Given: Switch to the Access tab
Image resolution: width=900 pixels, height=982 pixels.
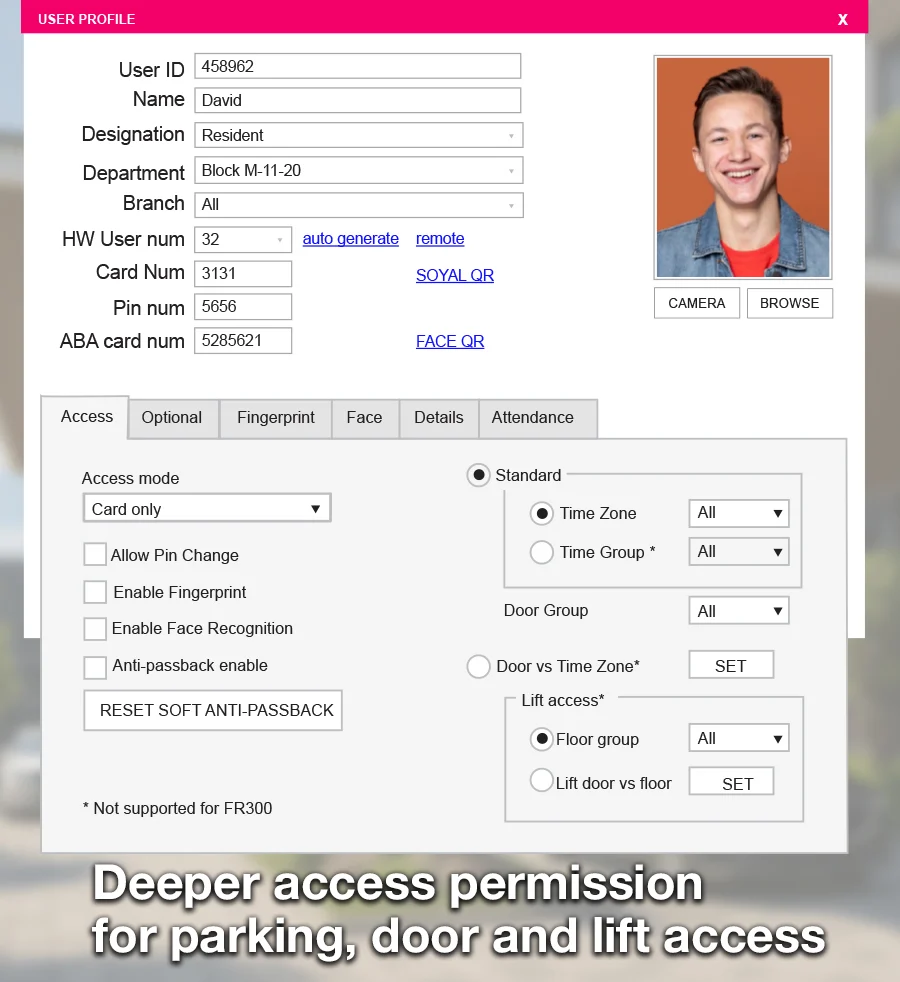Looking at the screenshot, I should 86,417.
